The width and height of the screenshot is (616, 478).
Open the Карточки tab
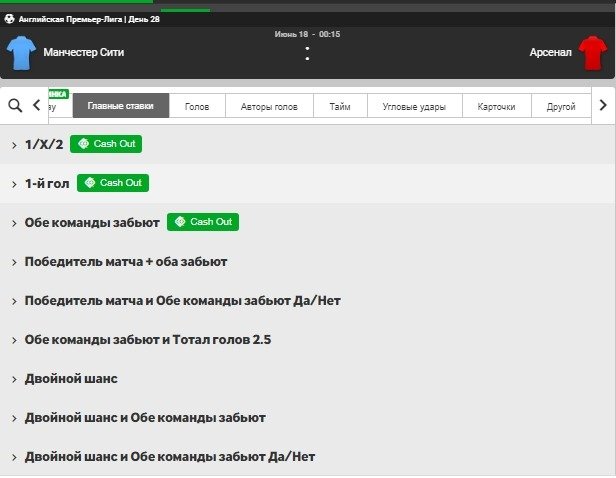tap(496, 106)
